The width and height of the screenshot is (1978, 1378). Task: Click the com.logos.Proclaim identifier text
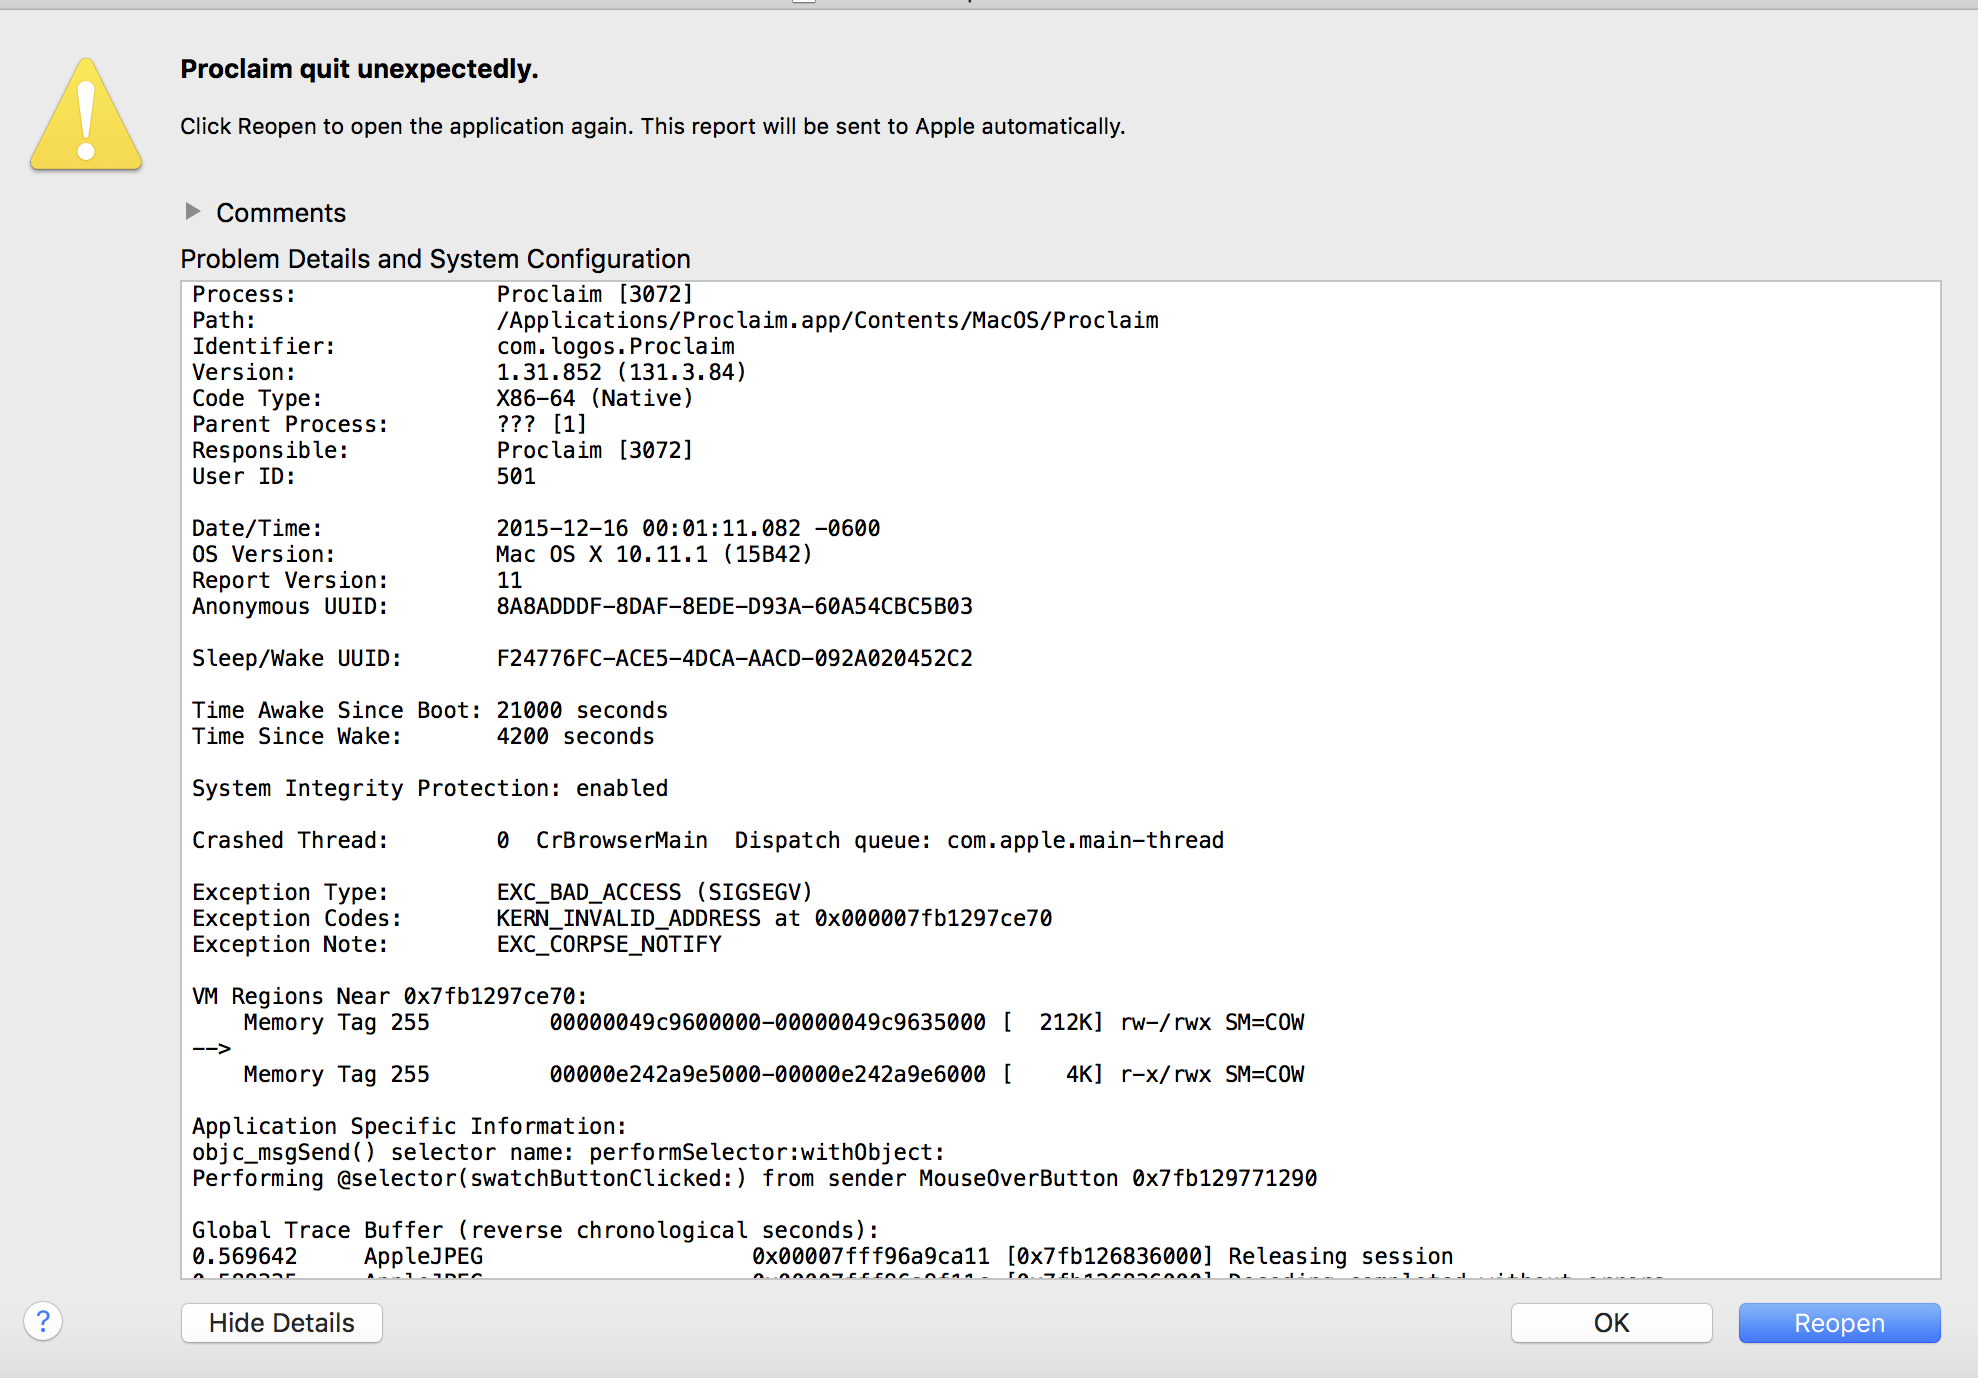tap(615, 346)
